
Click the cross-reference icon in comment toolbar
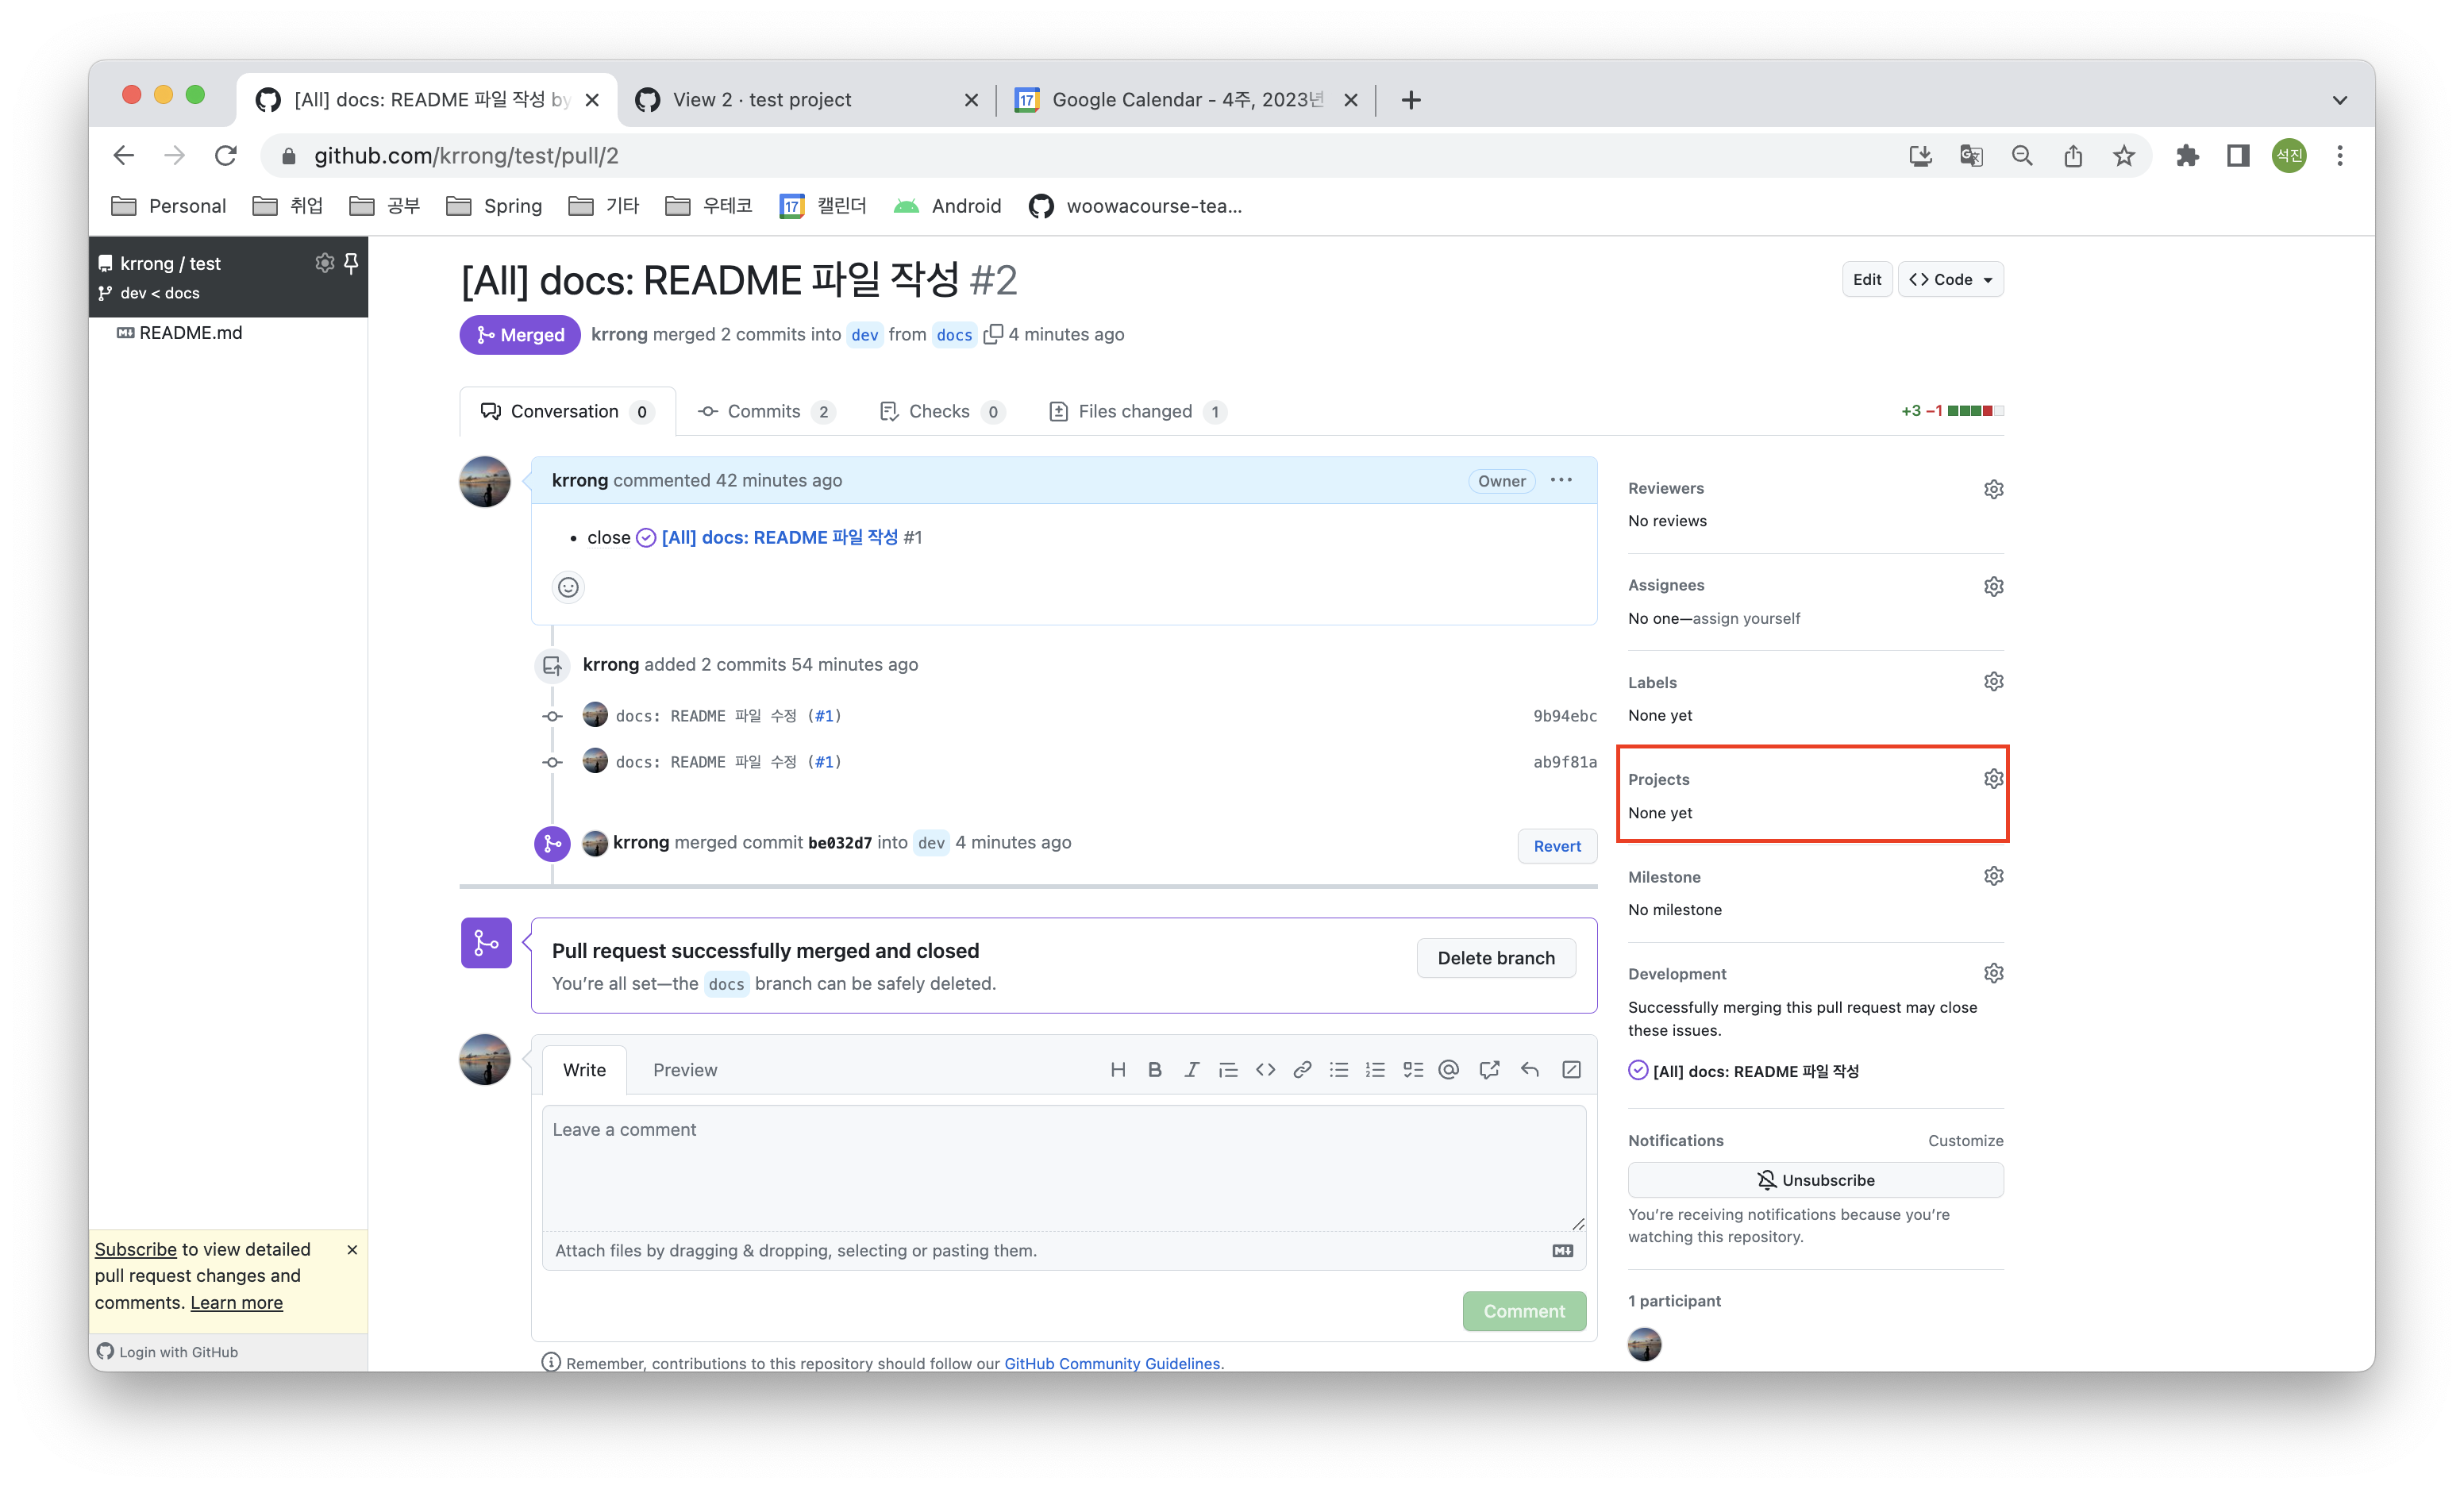(1490, 1070)
